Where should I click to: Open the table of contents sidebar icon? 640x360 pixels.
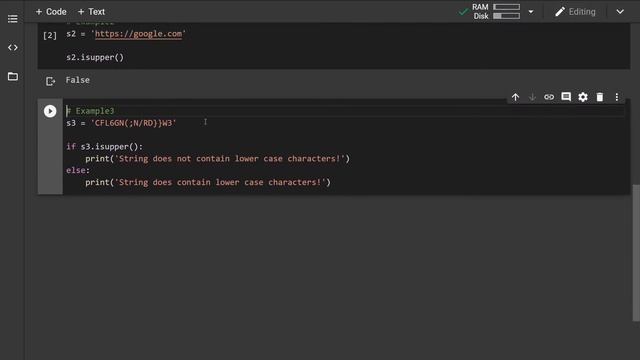coord(13,19)
